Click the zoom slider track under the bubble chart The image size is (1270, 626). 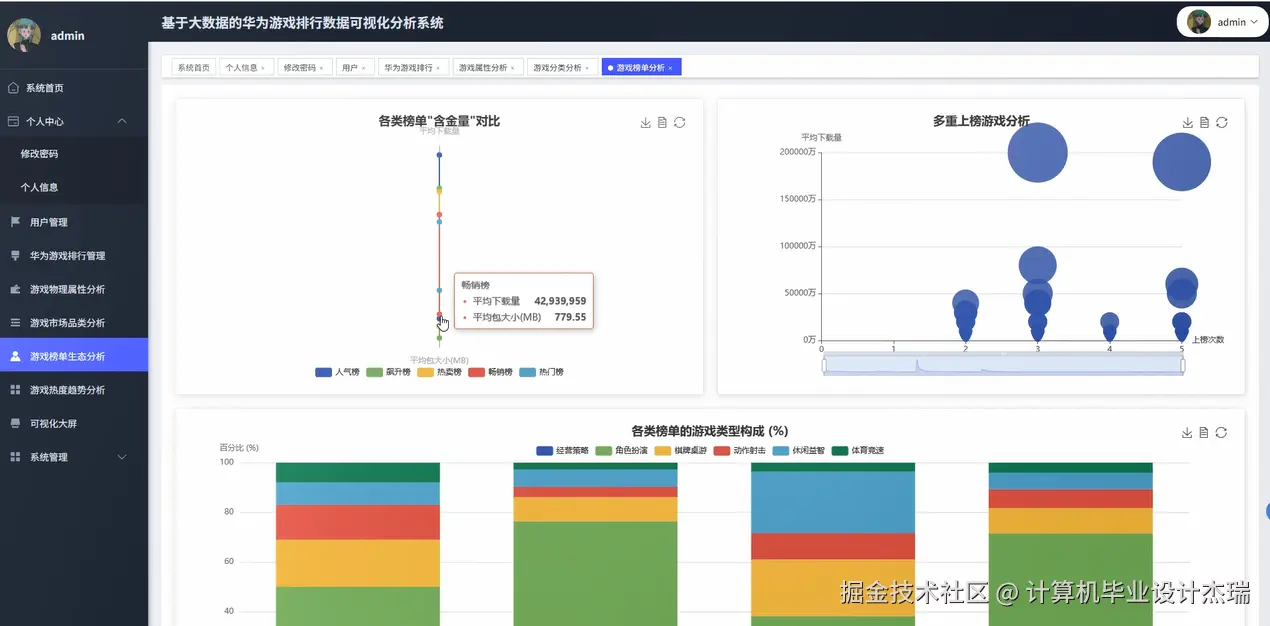tap(1004, 365)
